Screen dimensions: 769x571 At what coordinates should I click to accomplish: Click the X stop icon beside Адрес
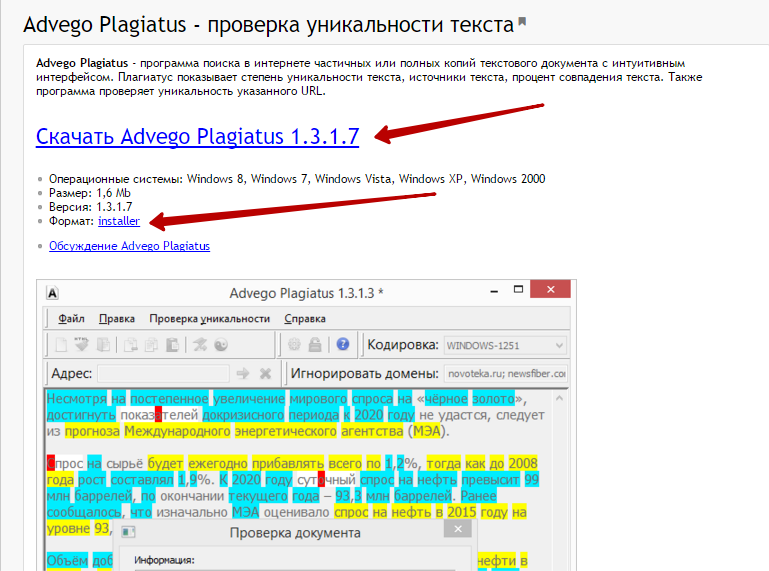point(265,374)
